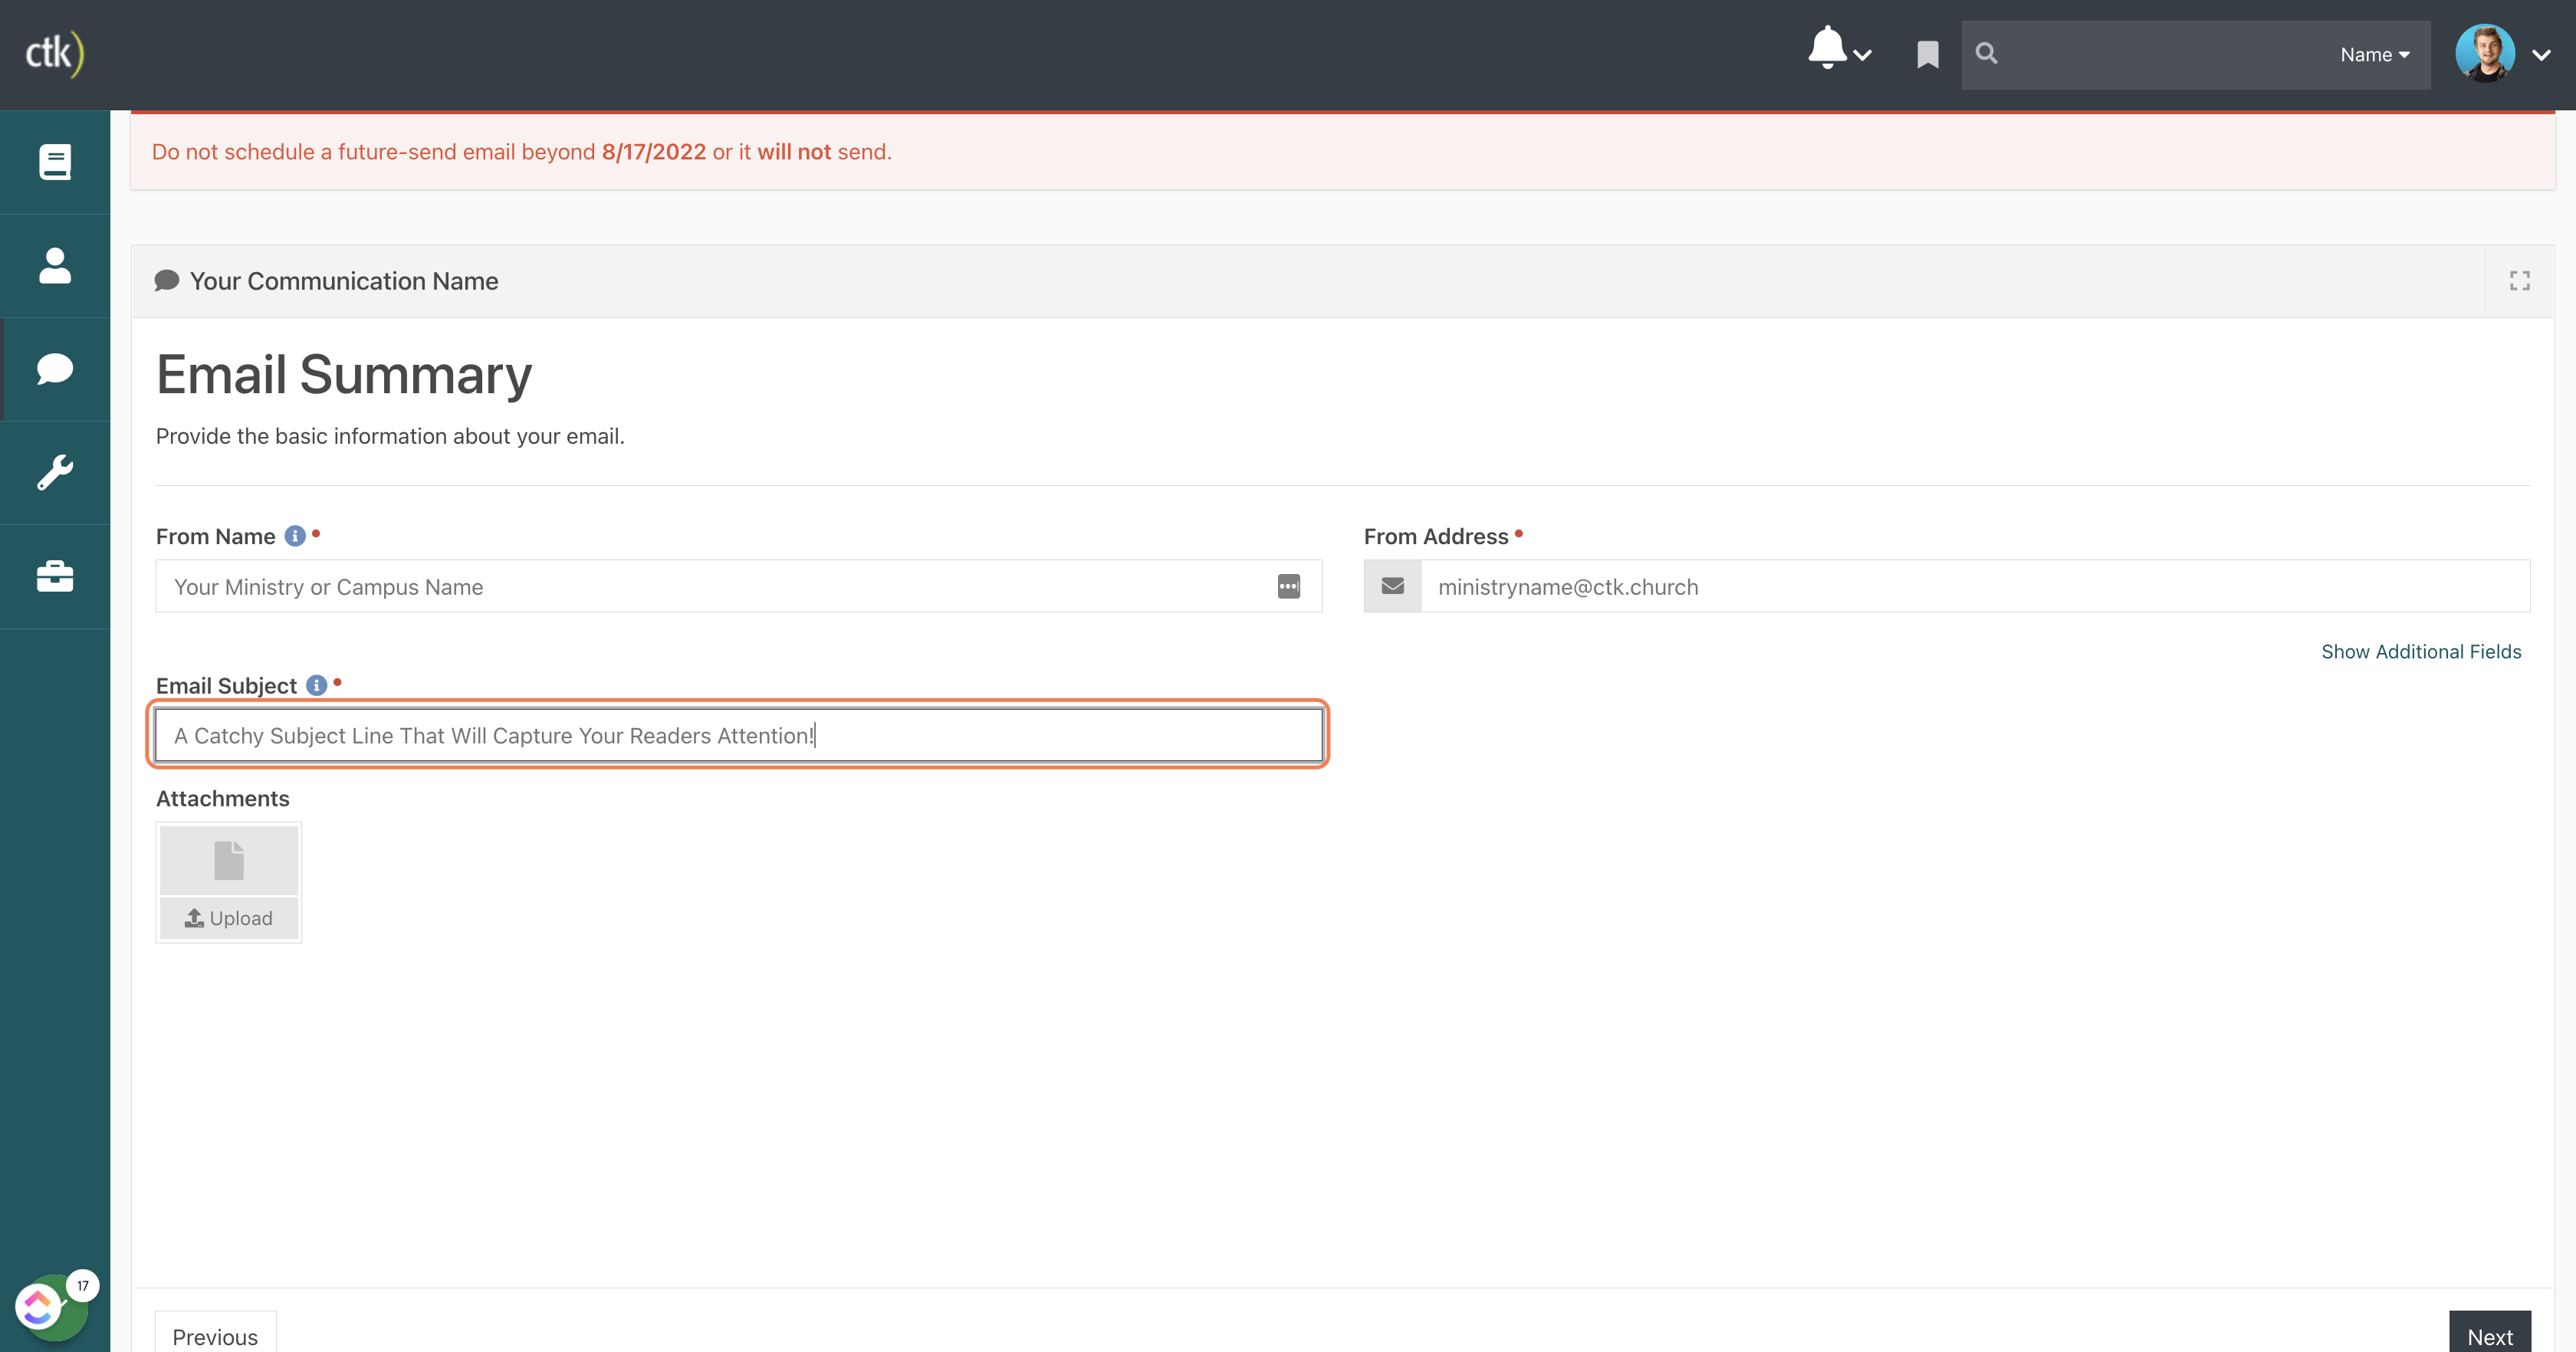Open the Name search filter dropdown
The image size is (2576, 1352).
(x=2375, y=55)
